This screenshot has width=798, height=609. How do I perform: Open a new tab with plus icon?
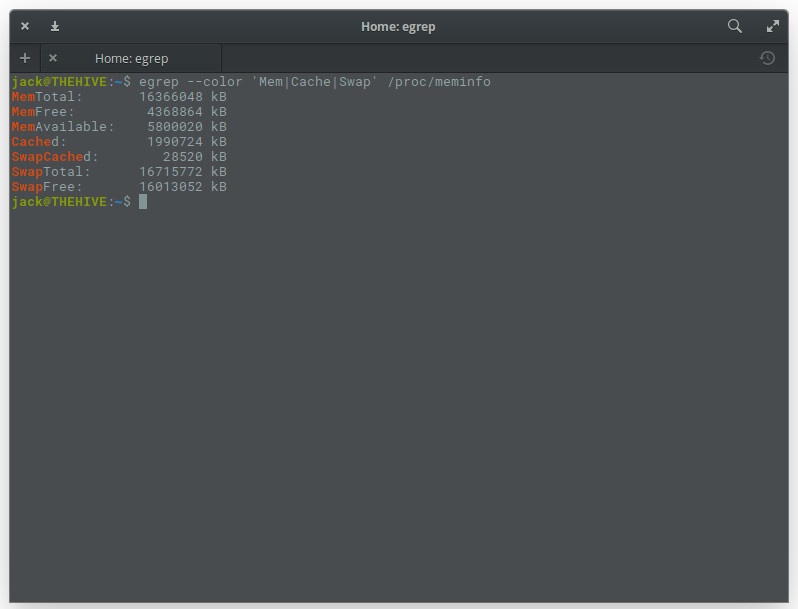pos(25,58)
